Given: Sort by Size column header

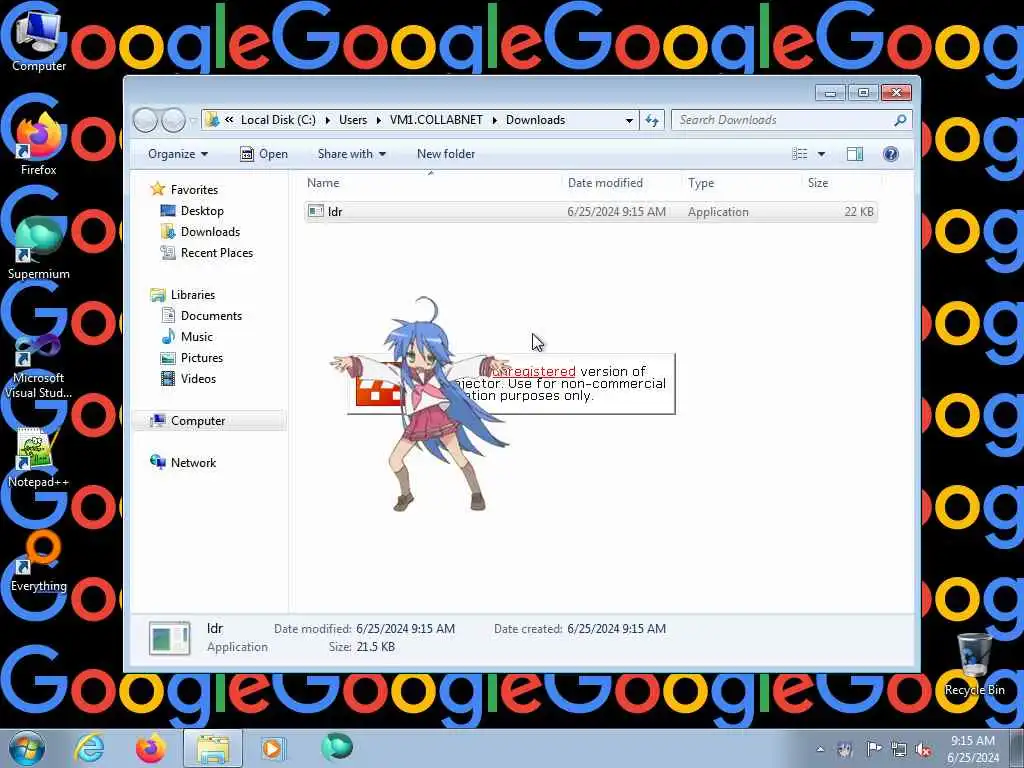Looking at the screenshot, I should (x=841, y=183).
